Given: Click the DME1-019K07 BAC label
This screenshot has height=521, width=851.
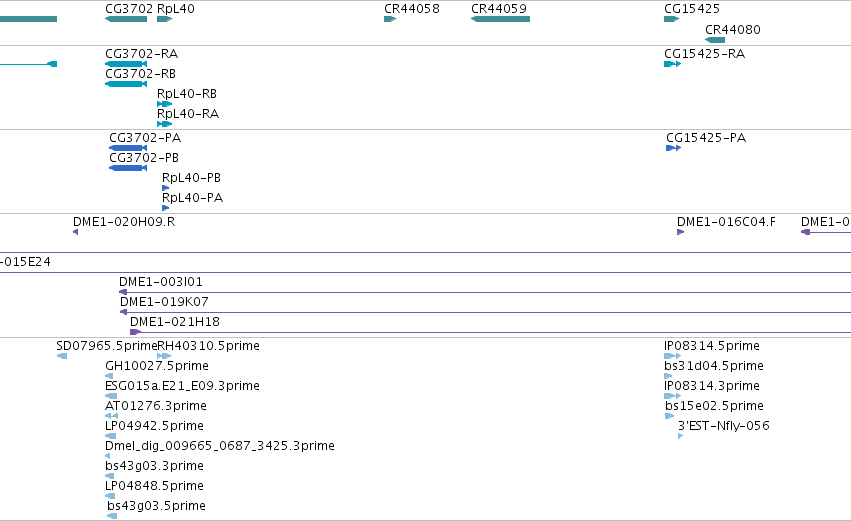Looking at the screenshot, I should [164, 302].
